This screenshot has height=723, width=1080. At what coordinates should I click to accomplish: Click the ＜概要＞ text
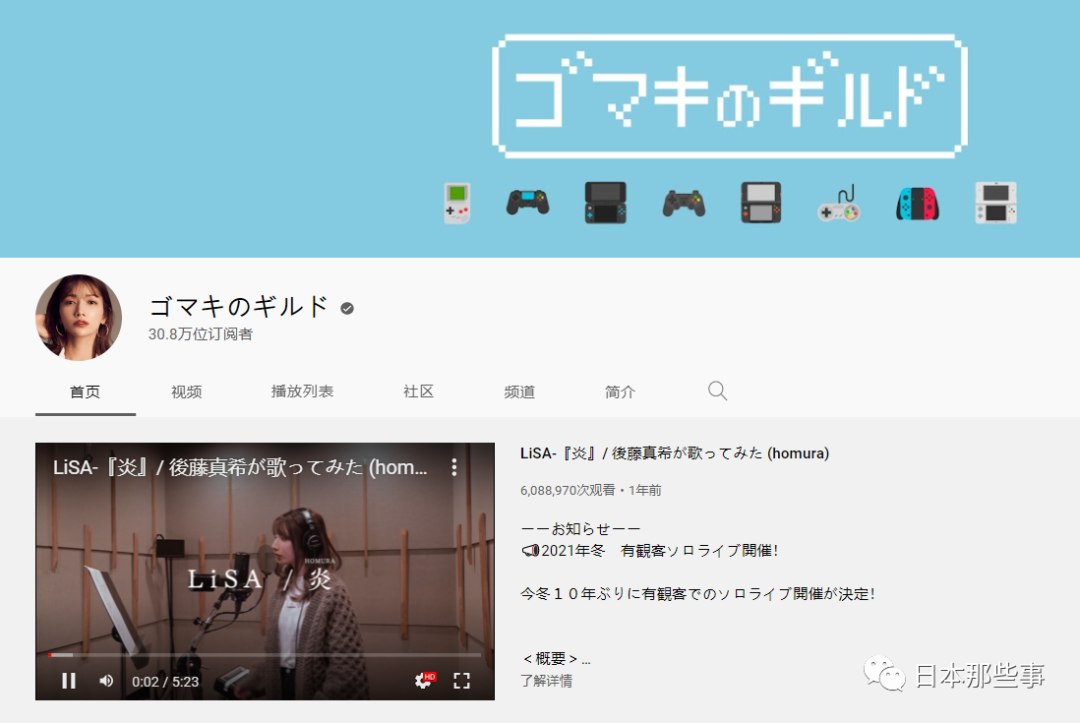point(550,659)
